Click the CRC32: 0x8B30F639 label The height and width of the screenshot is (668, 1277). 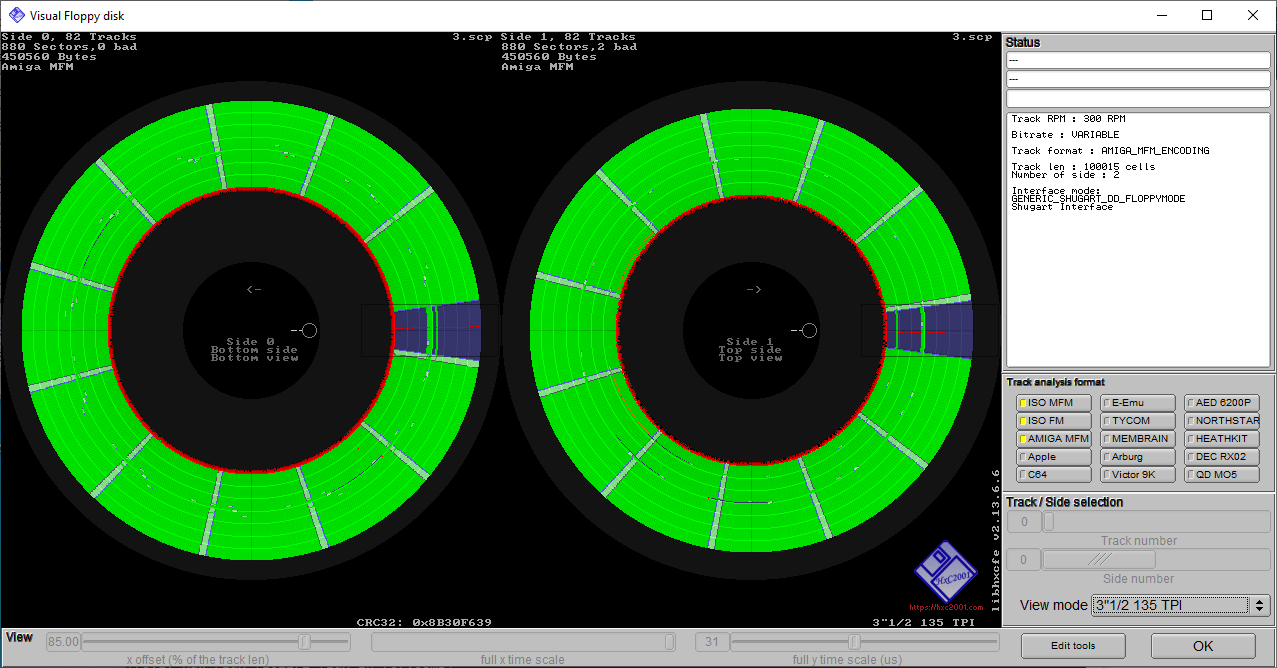pyautogui.click(x=424, y=622)
